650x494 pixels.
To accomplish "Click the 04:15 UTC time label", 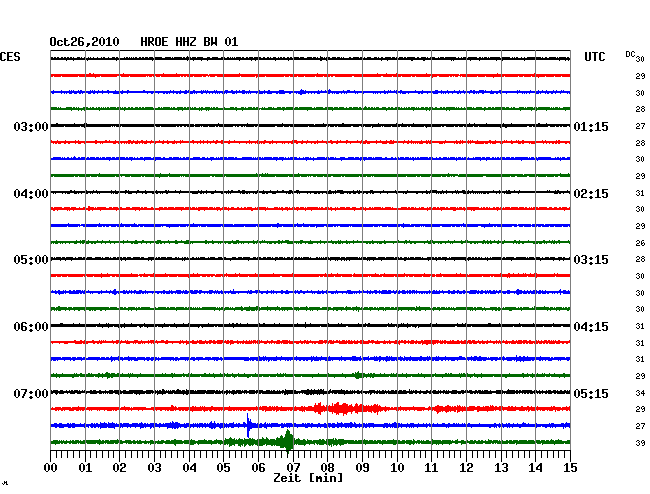I will [x=591, y=327].
